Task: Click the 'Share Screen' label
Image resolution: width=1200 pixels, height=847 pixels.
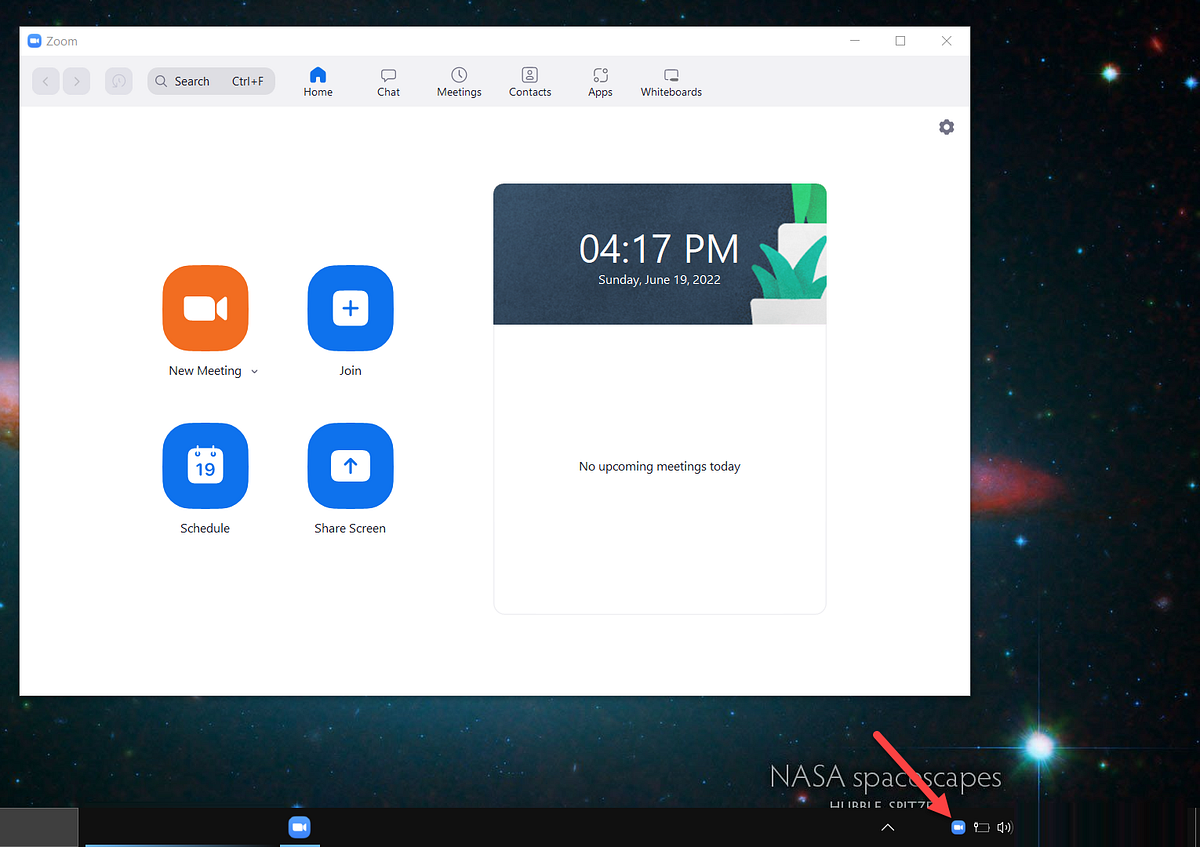Action: tap(350, 528)
